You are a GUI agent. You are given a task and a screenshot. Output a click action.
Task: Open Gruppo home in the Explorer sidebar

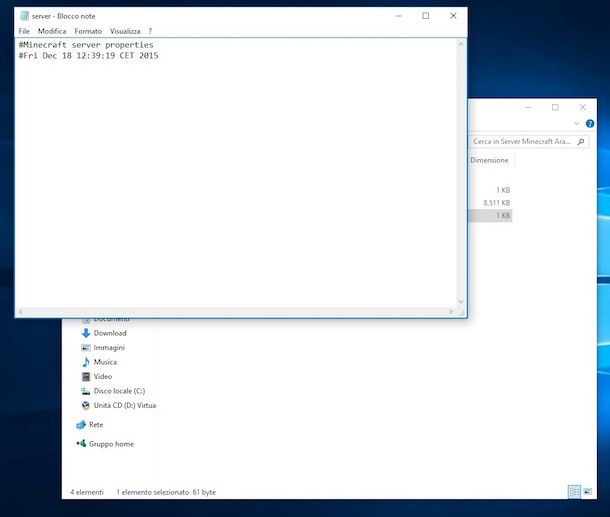pyautogui.click(x=111, y=444)
